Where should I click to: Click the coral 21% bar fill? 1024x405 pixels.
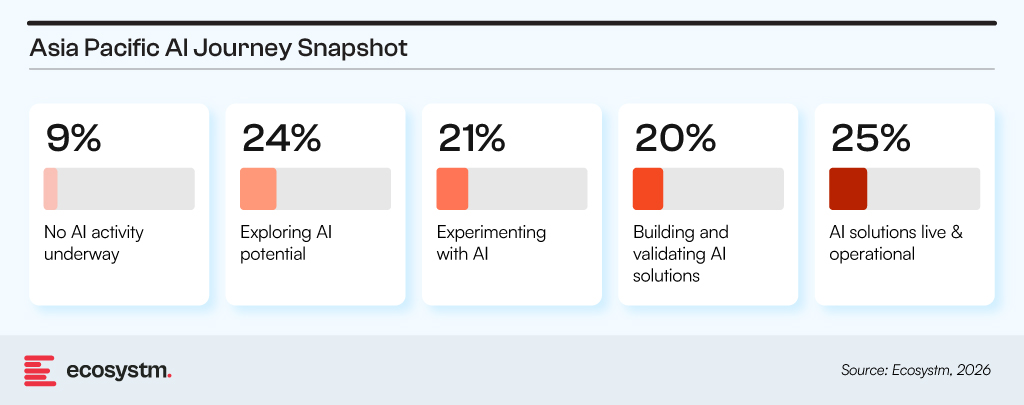pos(452,189)
